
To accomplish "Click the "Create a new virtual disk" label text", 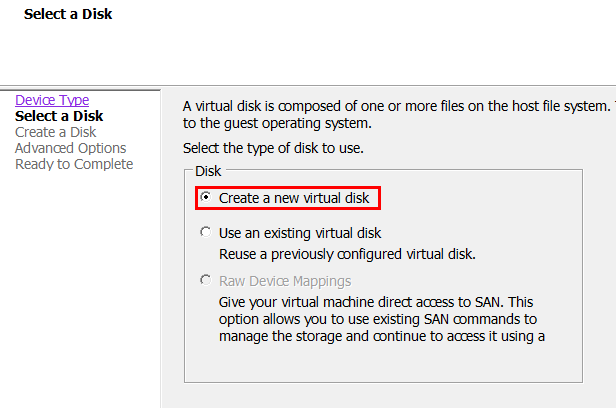I will tap(294, 198).
